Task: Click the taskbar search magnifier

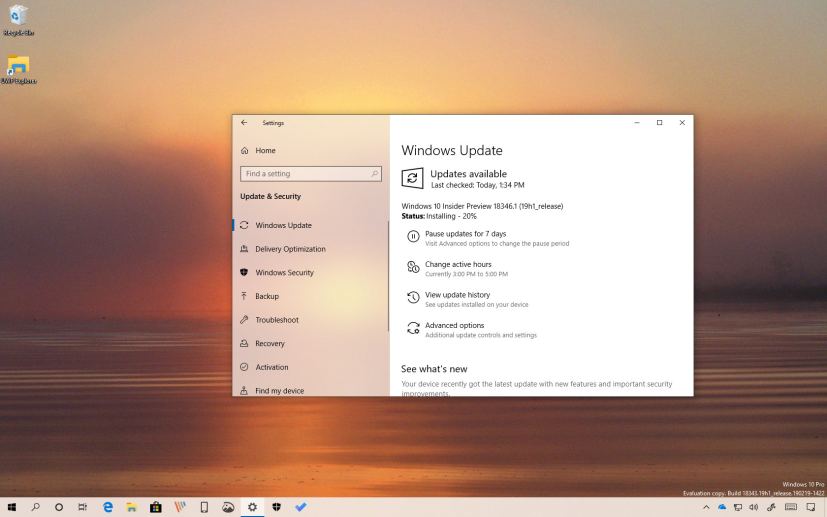Action: [x=35, y=507]
